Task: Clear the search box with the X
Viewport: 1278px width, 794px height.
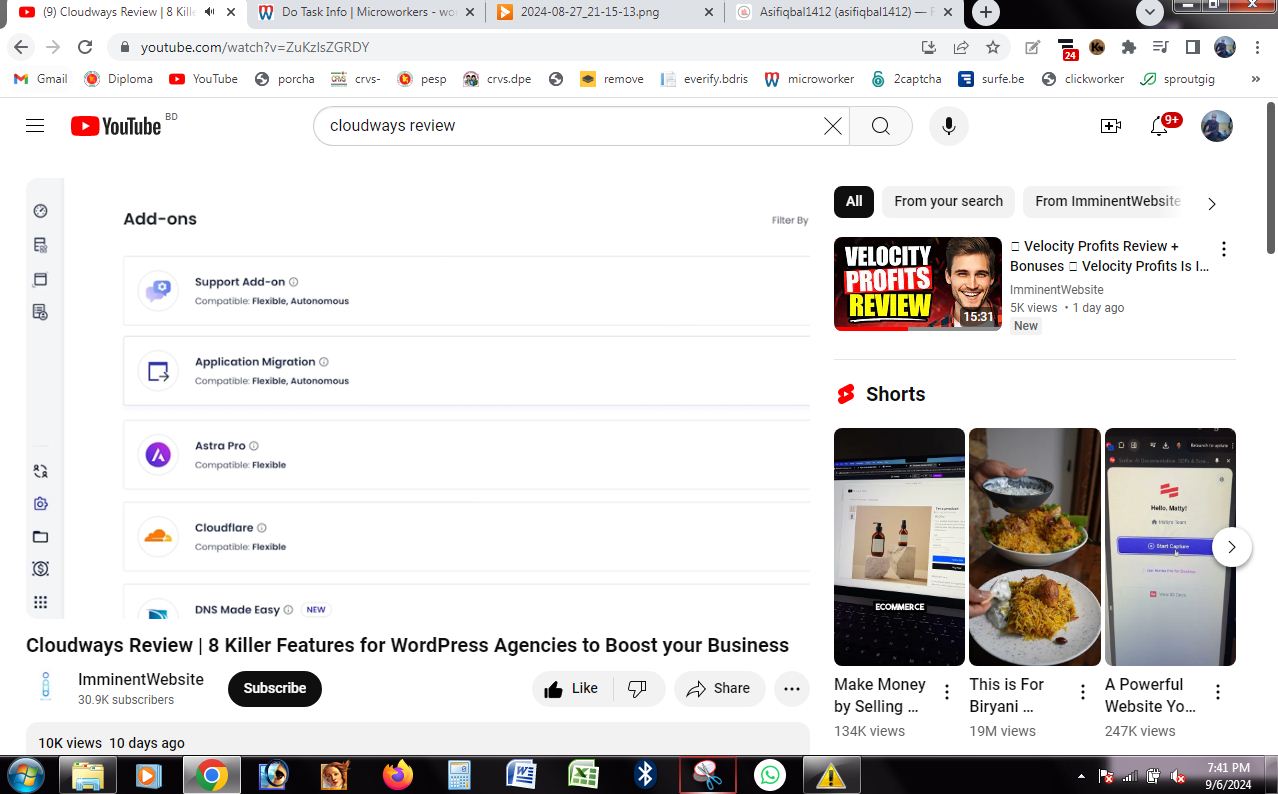Action: [x=832, y=126]
